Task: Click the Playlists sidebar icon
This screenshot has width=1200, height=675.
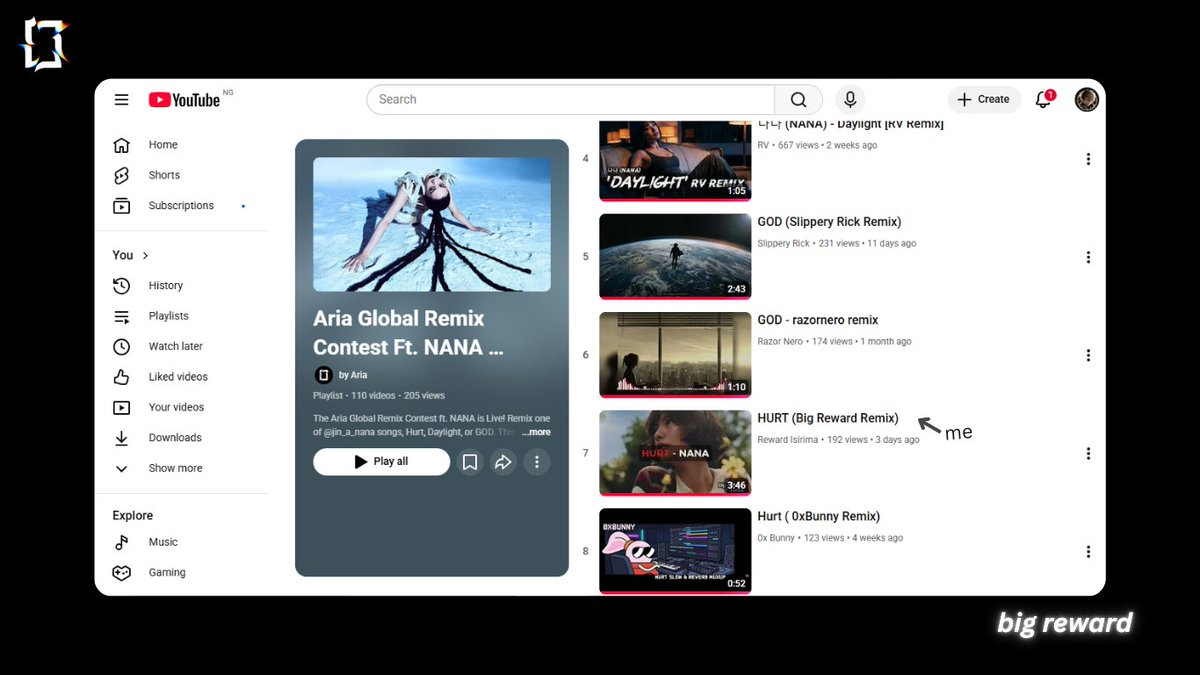Action: click(121, 316)
